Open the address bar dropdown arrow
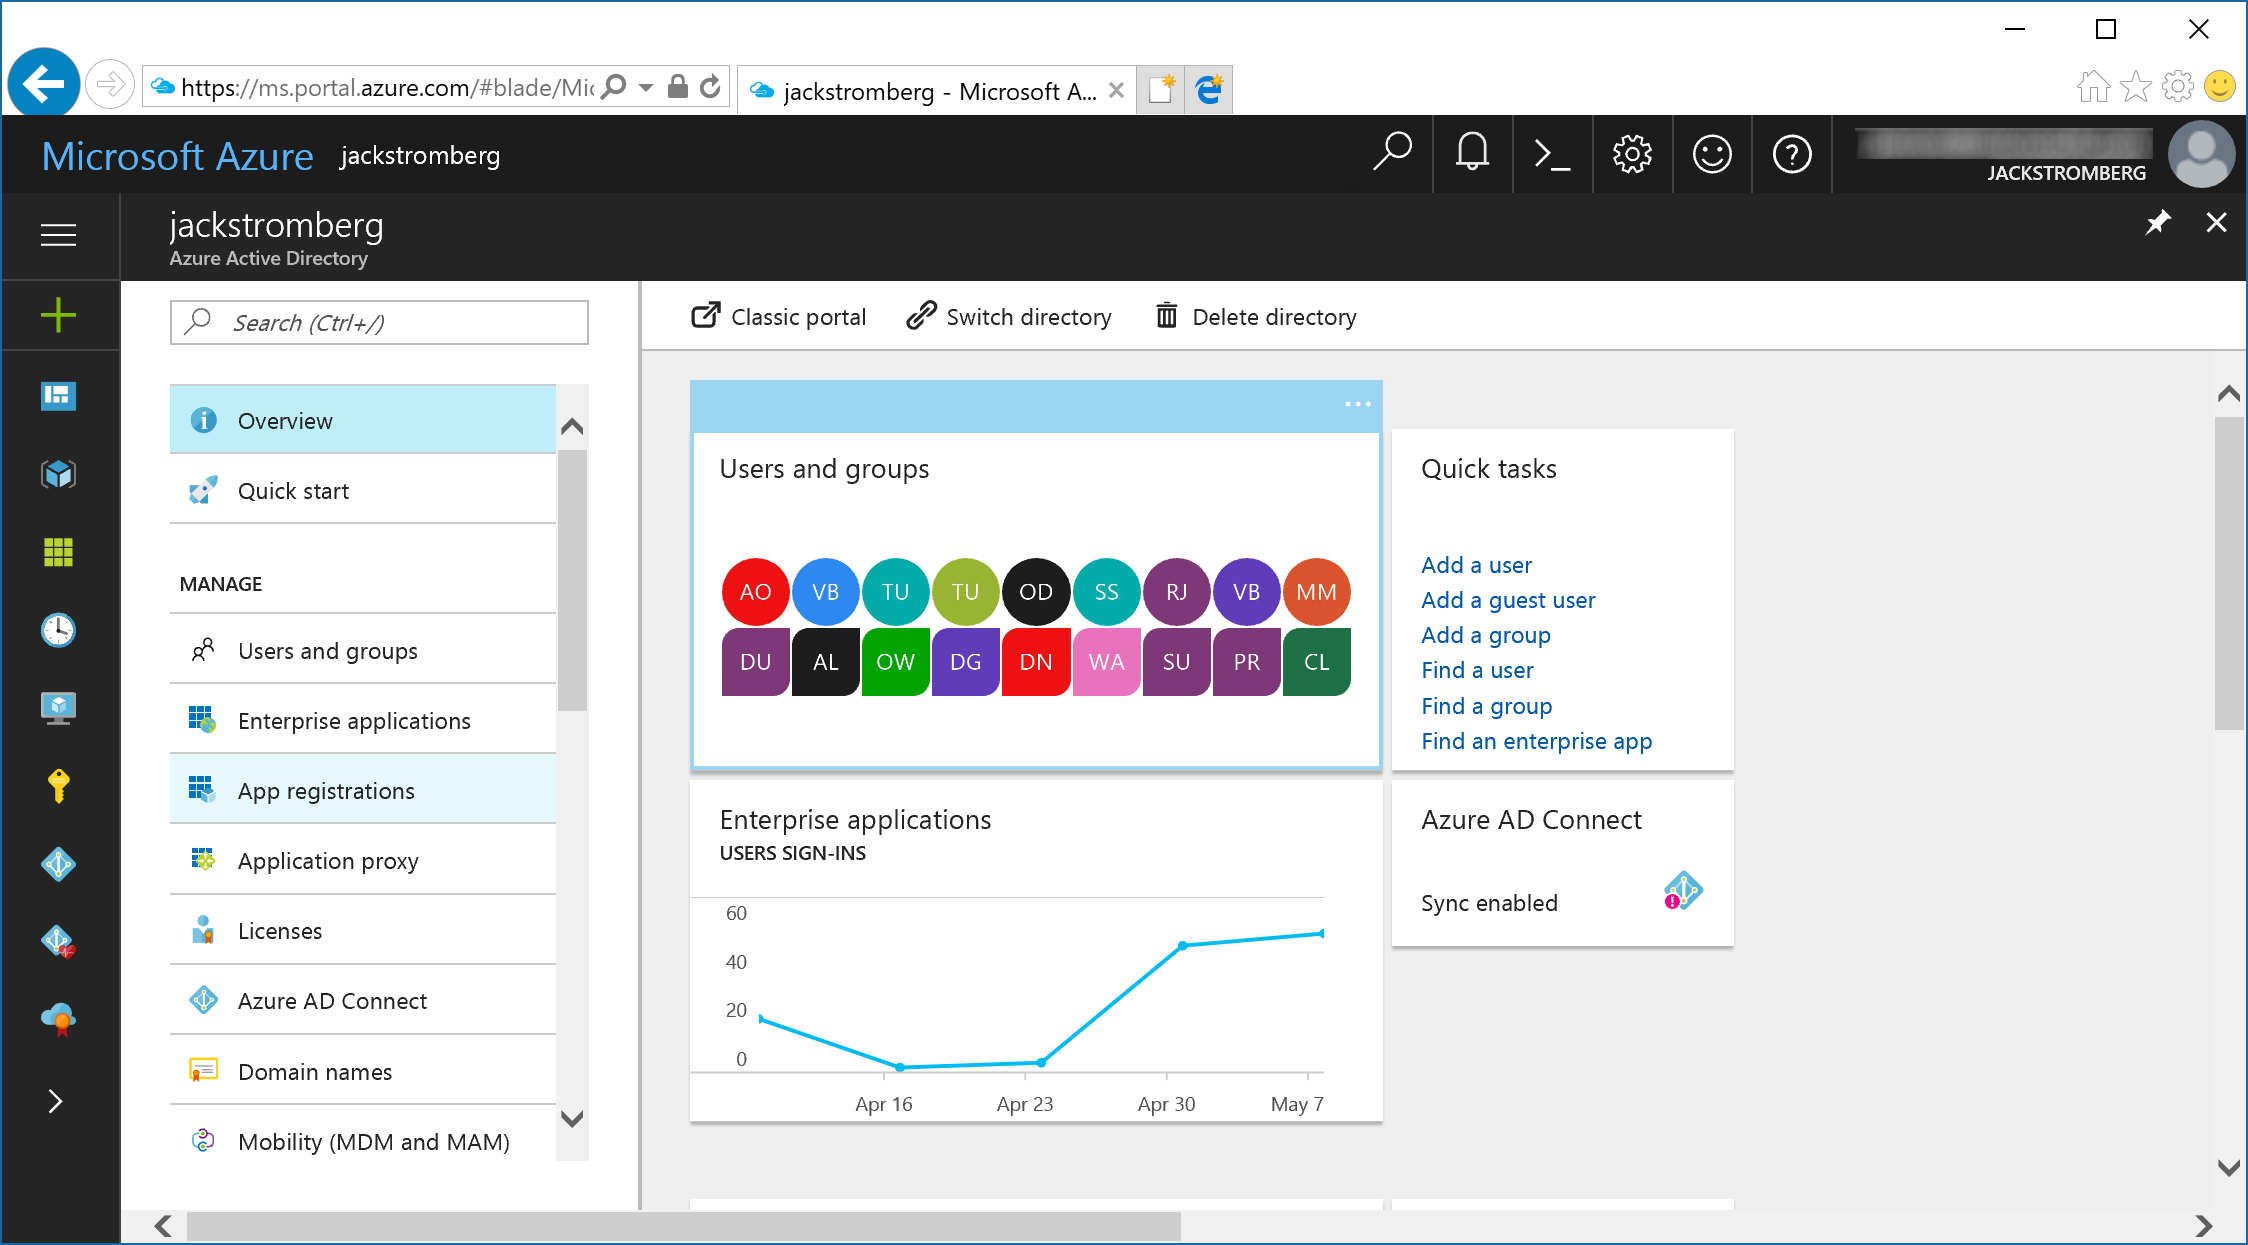This screenshot has height=1245, width=2248. (646, 88)
